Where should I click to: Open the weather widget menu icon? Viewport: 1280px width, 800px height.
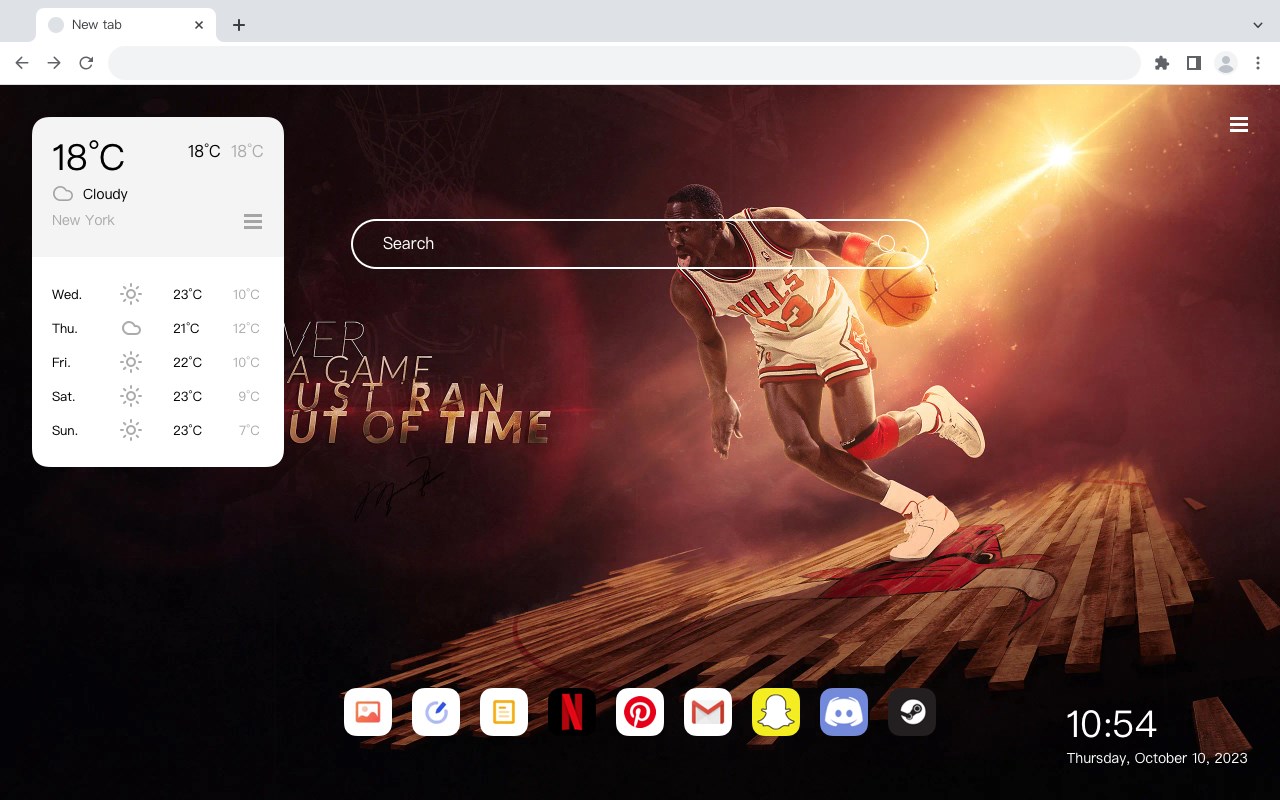click(253, 221)
